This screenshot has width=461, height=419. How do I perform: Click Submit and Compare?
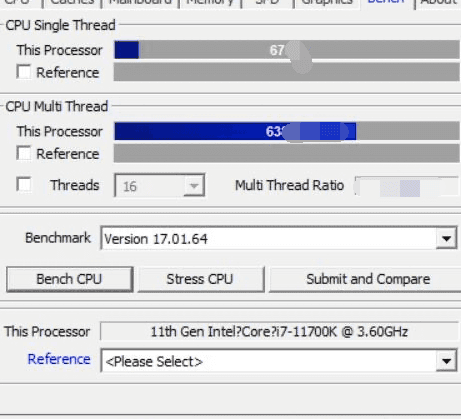click(x=367, y=279)
